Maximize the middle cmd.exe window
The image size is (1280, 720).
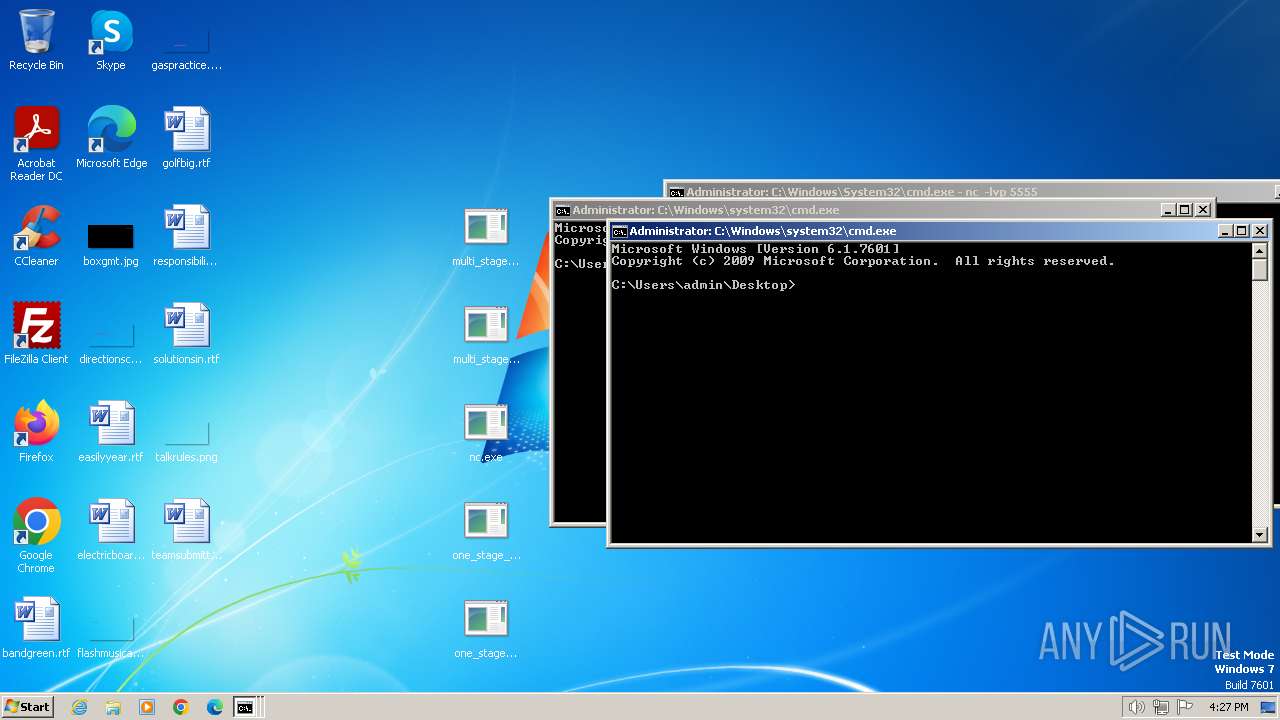pyautogui.click(x=1185, y=210)
